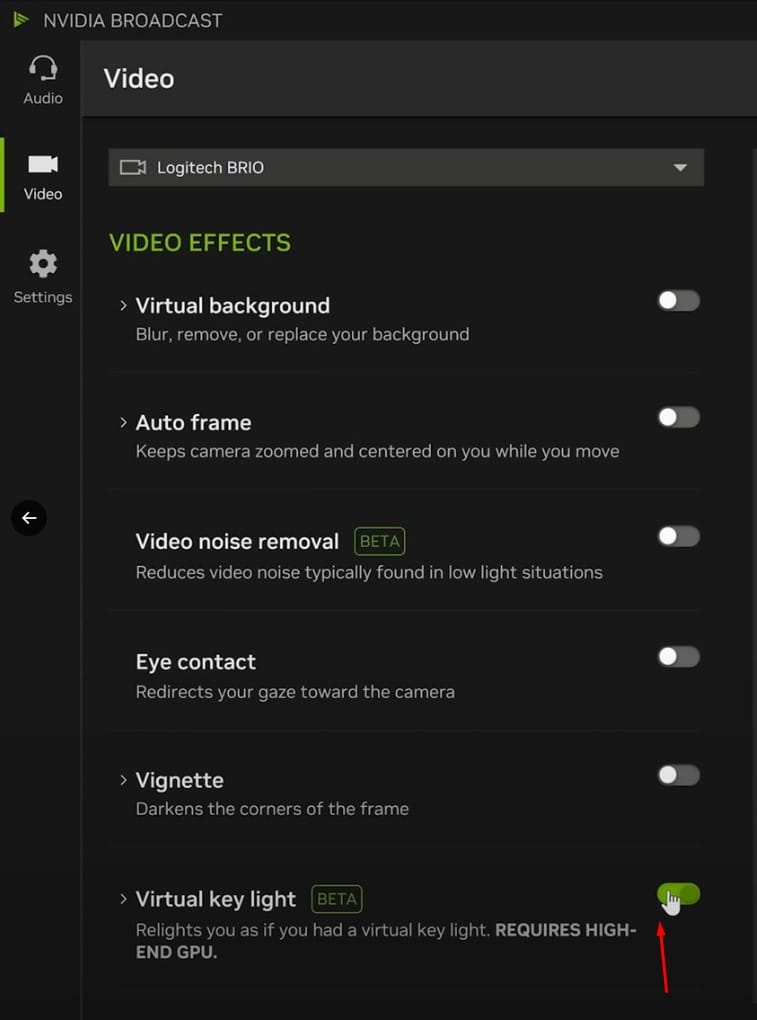Disable the Virtual key light toggle
Viewport: 757px width, 1020px height.
(x=679, y=894)
